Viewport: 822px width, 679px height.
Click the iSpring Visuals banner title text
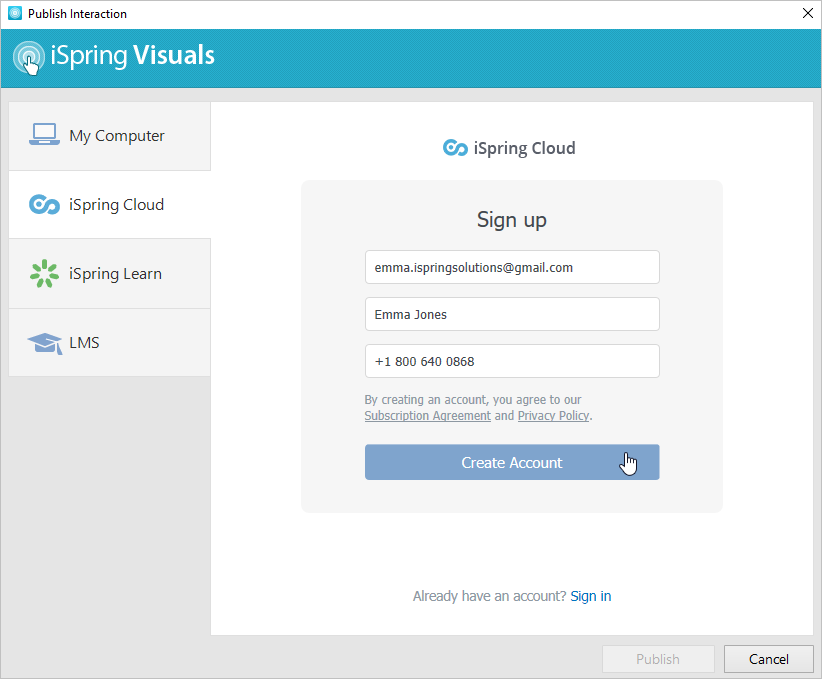[x=133, y=56]
